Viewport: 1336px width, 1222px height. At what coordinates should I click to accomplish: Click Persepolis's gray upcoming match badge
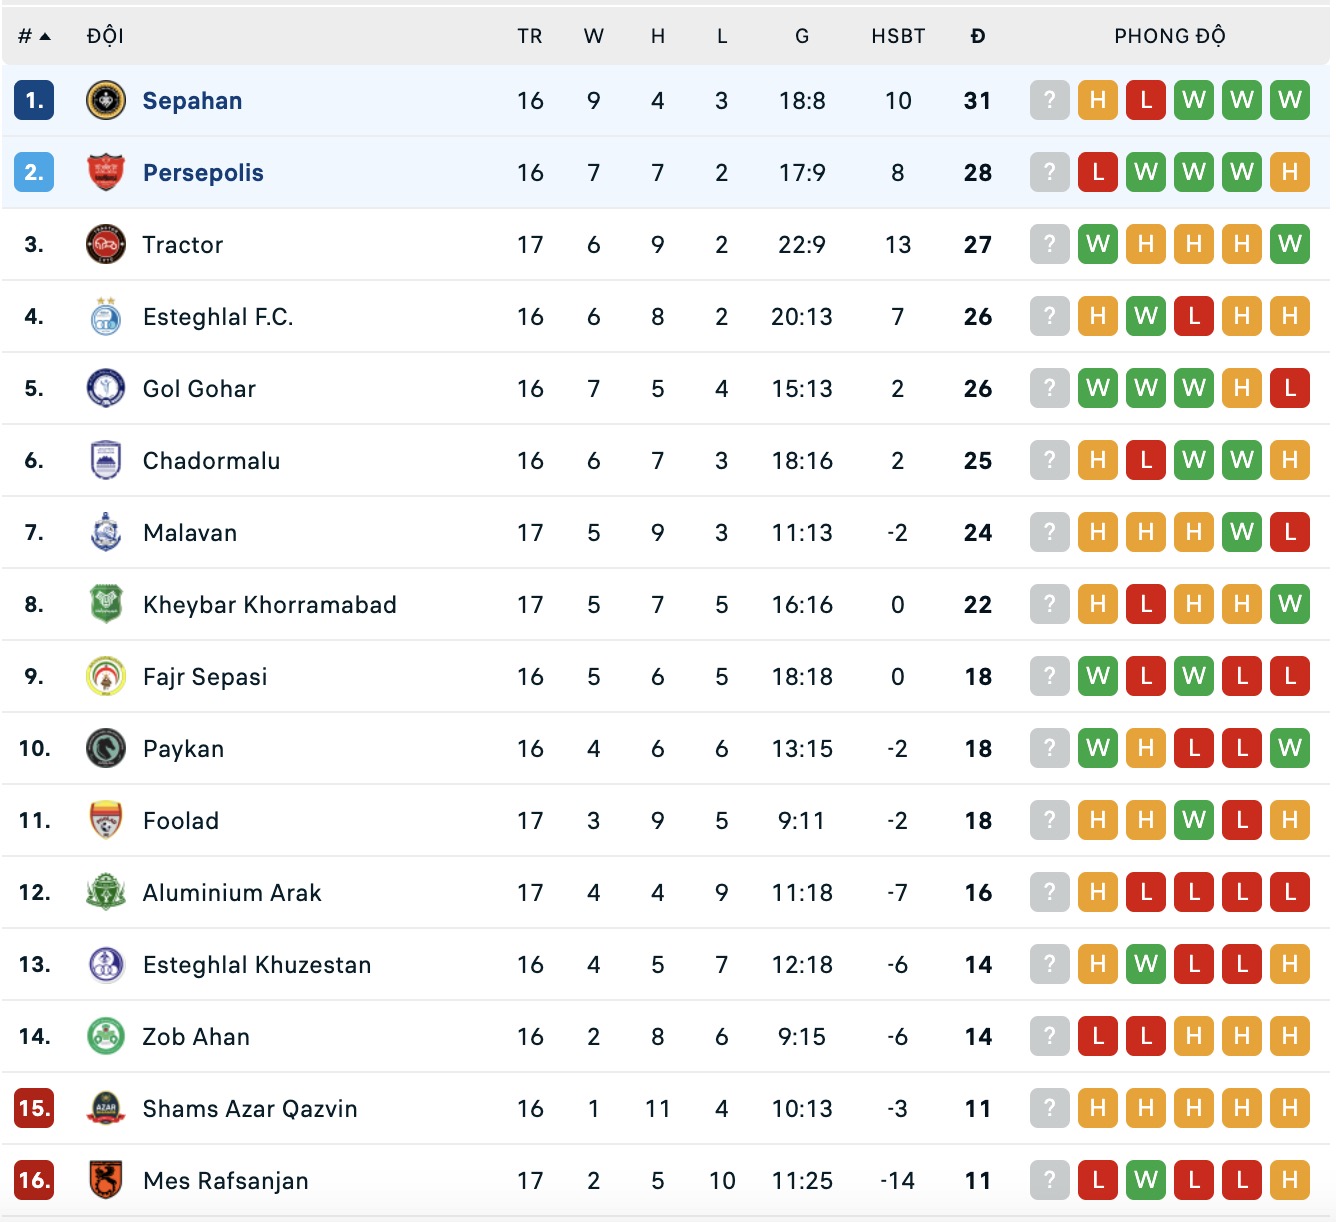pos(1049,172)
